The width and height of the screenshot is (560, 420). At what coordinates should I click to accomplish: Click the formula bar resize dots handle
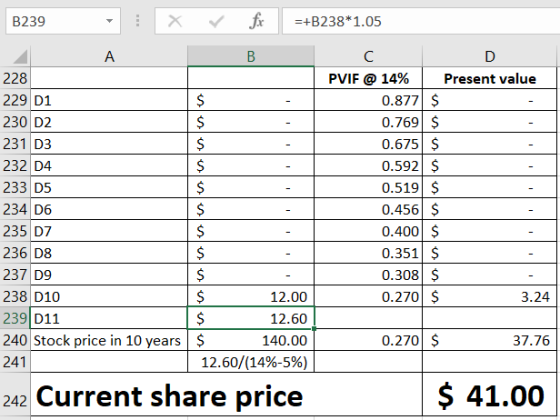pyautogui.click(x=138, y=21)
